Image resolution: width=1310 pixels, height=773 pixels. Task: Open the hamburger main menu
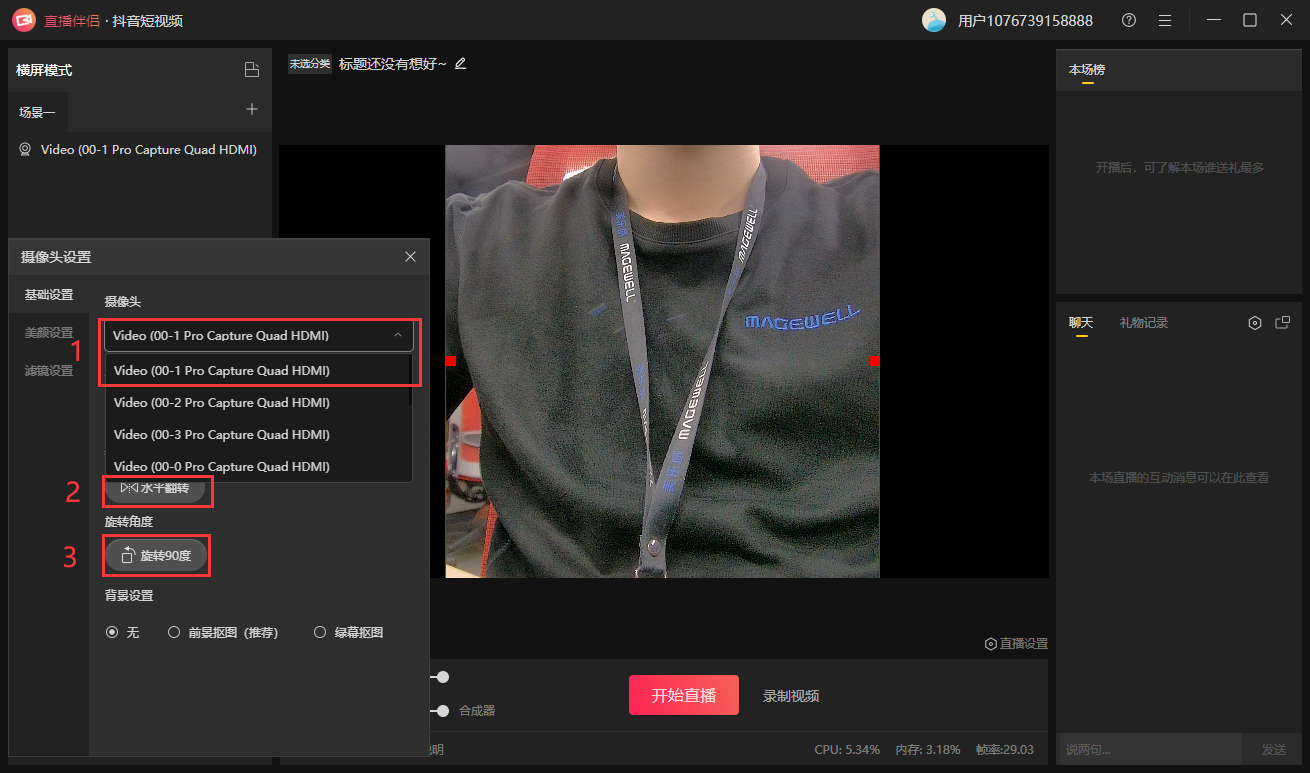[x=1164, y=20]
